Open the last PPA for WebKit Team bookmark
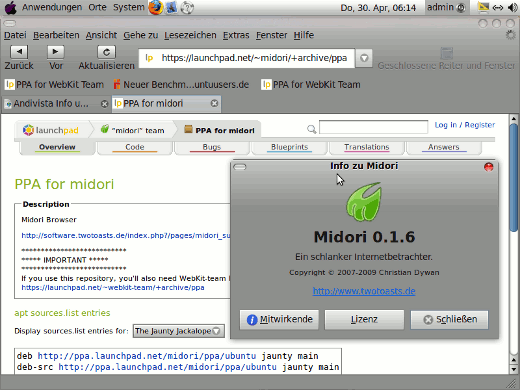The width and height of the screenshot is (520, 390). (311, 85)
